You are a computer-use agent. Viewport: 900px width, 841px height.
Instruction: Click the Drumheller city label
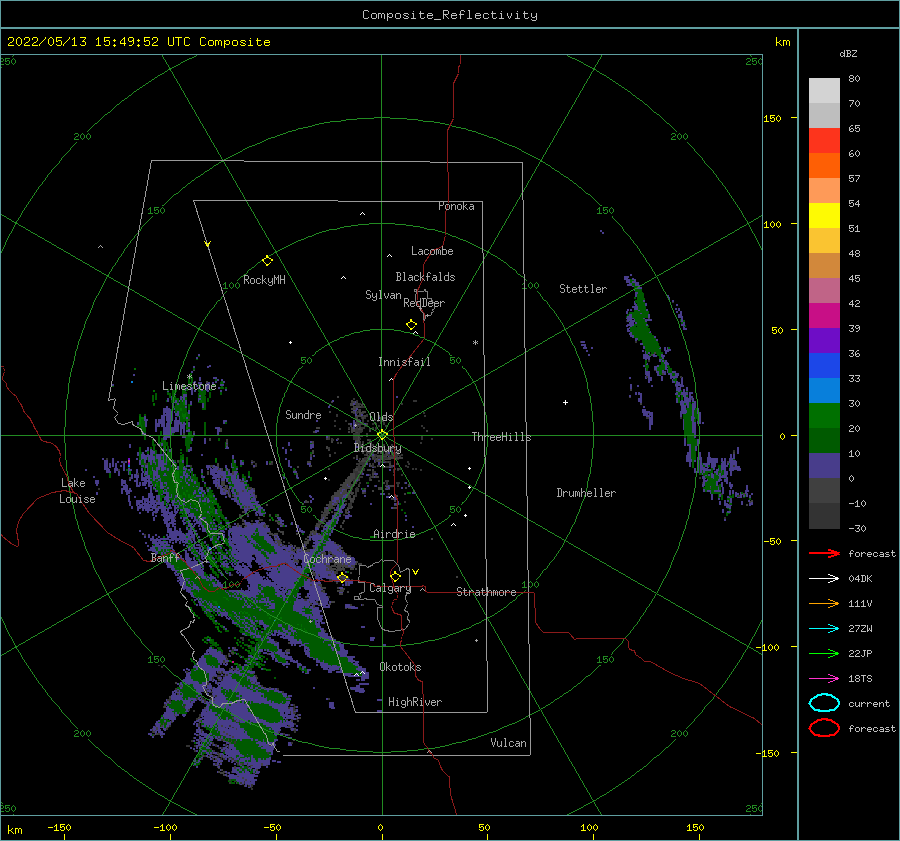pyautogui.click(x=586, y=493)
